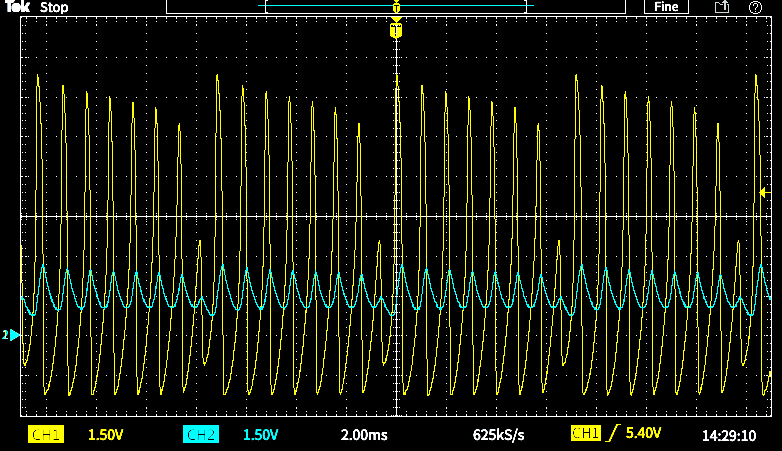Click the rising edge trigger slope icon
Screen dimensions: 782x451
(613, 435)
